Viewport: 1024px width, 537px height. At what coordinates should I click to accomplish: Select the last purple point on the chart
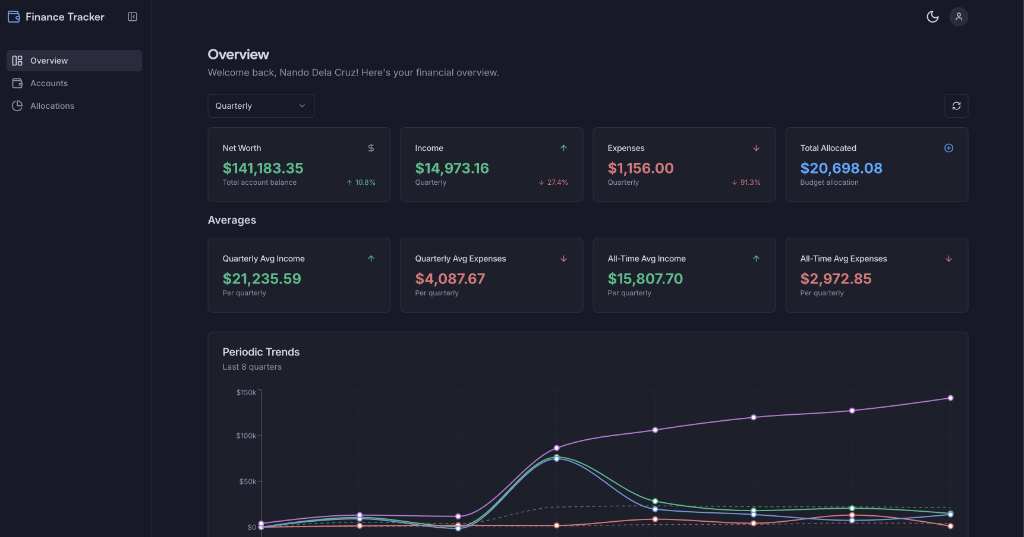click(x=950, y=398)
